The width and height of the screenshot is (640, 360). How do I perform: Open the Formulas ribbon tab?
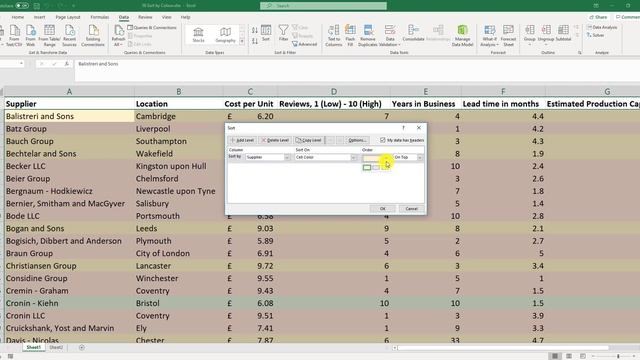[x=100, y=17]
